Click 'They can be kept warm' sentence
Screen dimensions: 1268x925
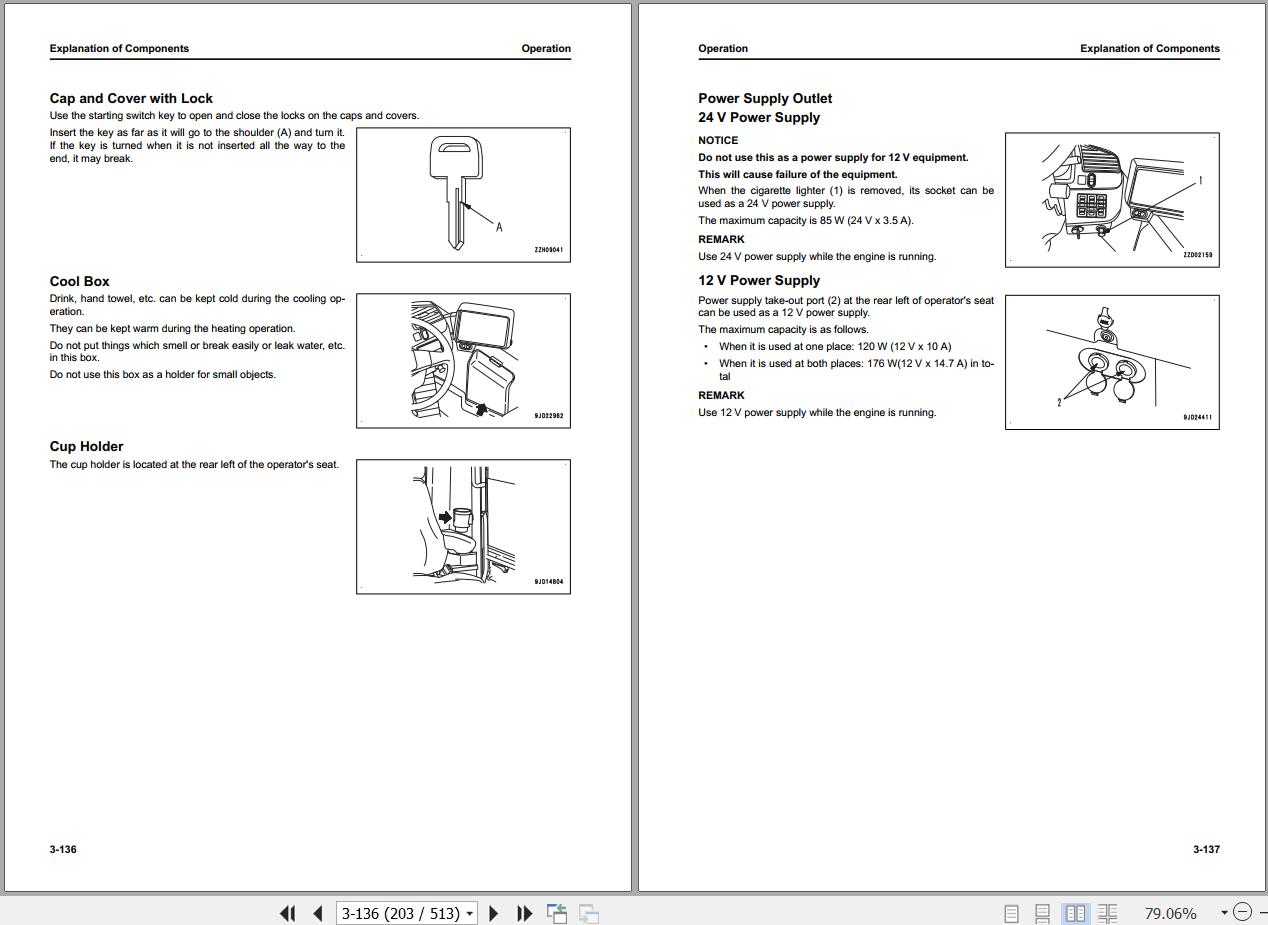click(173, 328)
